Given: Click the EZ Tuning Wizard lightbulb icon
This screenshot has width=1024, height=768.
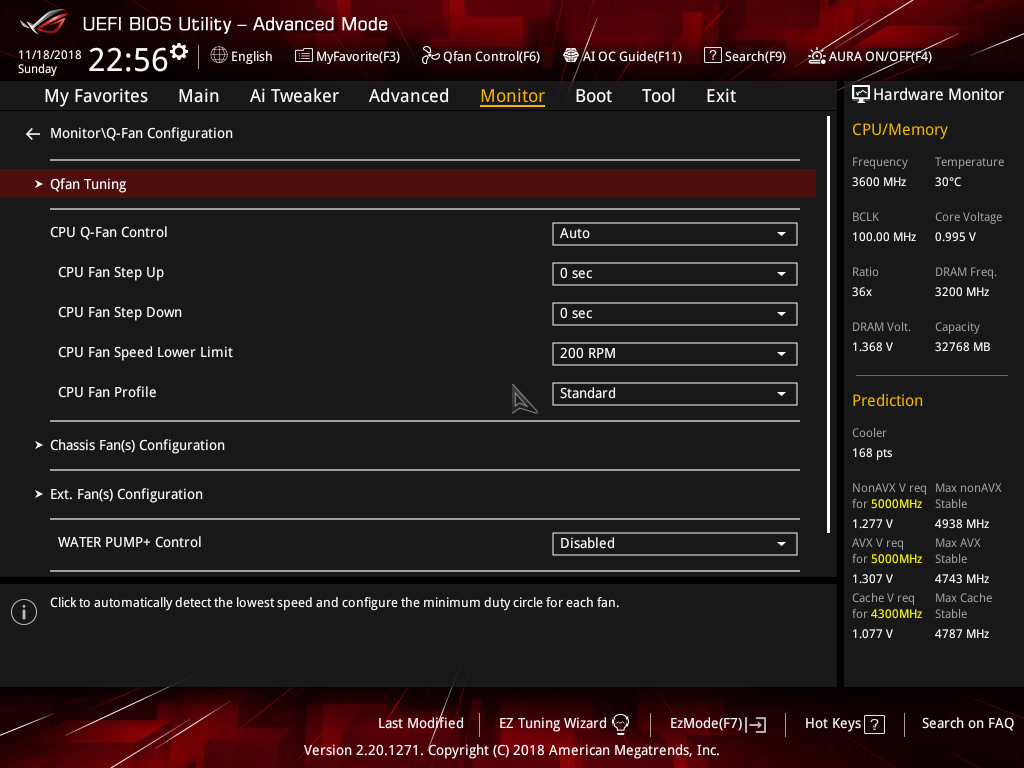Looking at the screenshot, I should (620, 724).
